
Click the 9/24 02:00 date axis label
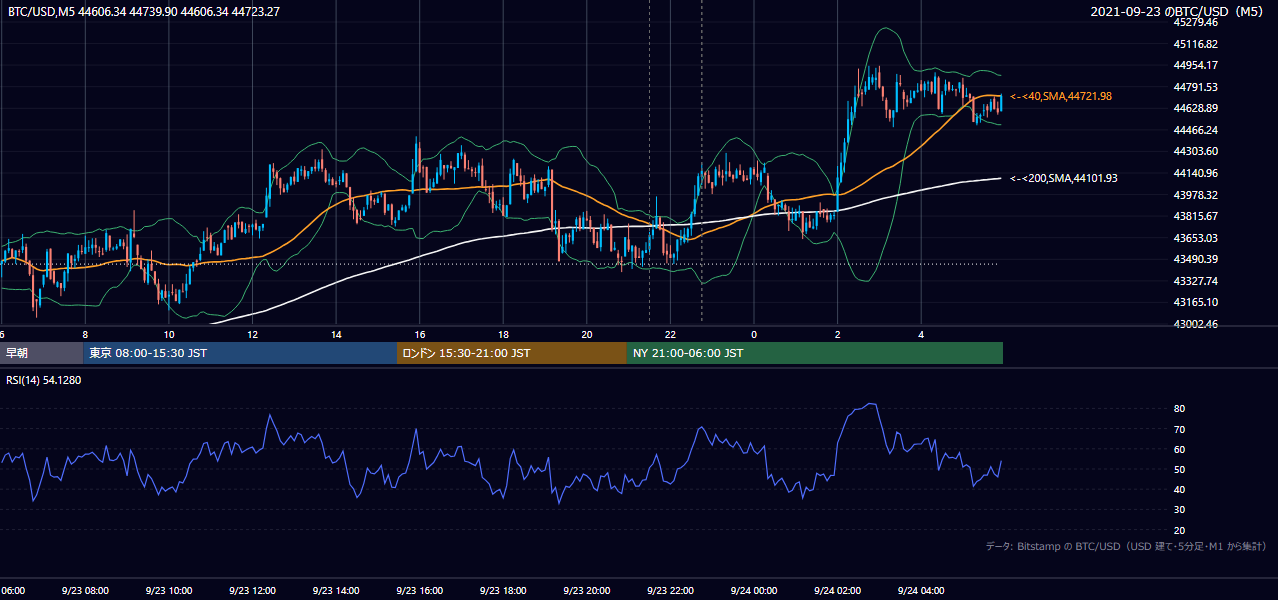[837, 591]
